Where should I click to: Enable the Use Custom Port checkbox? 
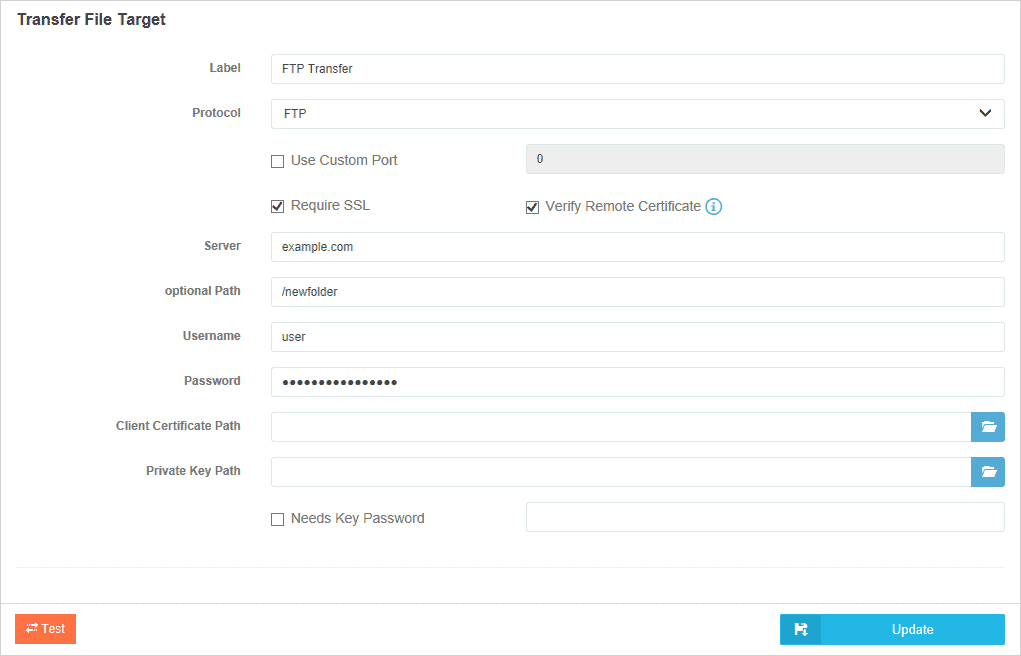[277, 160]
